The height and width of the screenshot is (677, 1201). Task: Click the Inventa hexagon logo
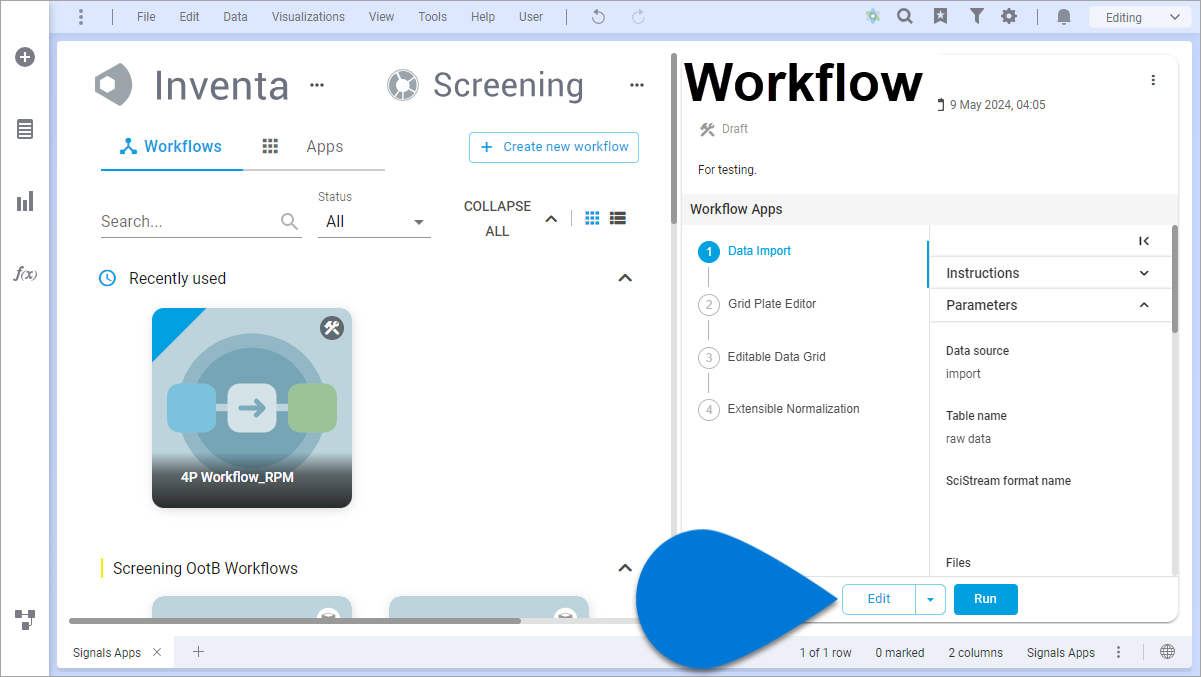113,85
